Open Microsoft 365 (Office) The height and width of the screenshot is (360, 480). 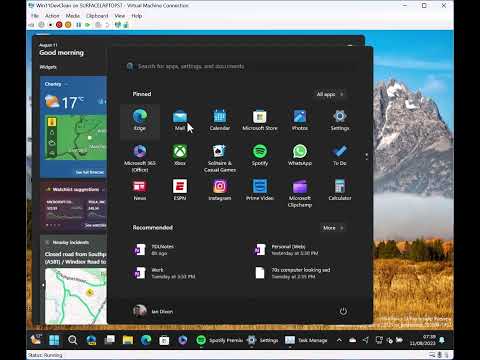tap(140, 158)
